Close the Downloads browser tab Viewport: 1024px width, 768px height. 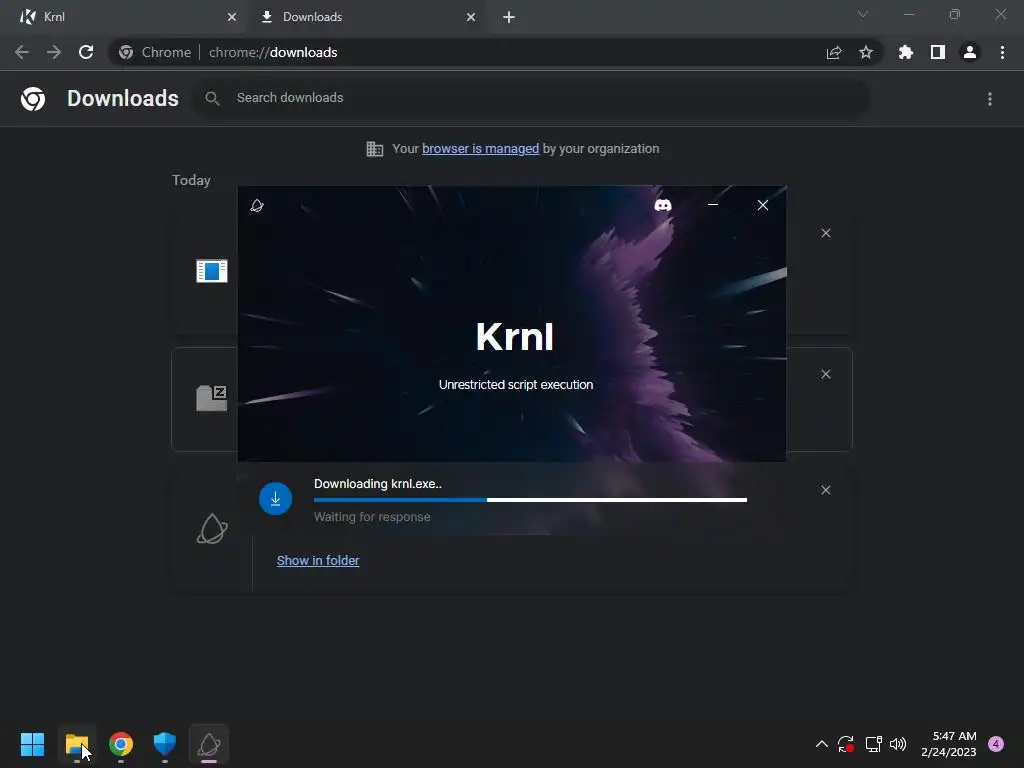(x=472, y=17)
